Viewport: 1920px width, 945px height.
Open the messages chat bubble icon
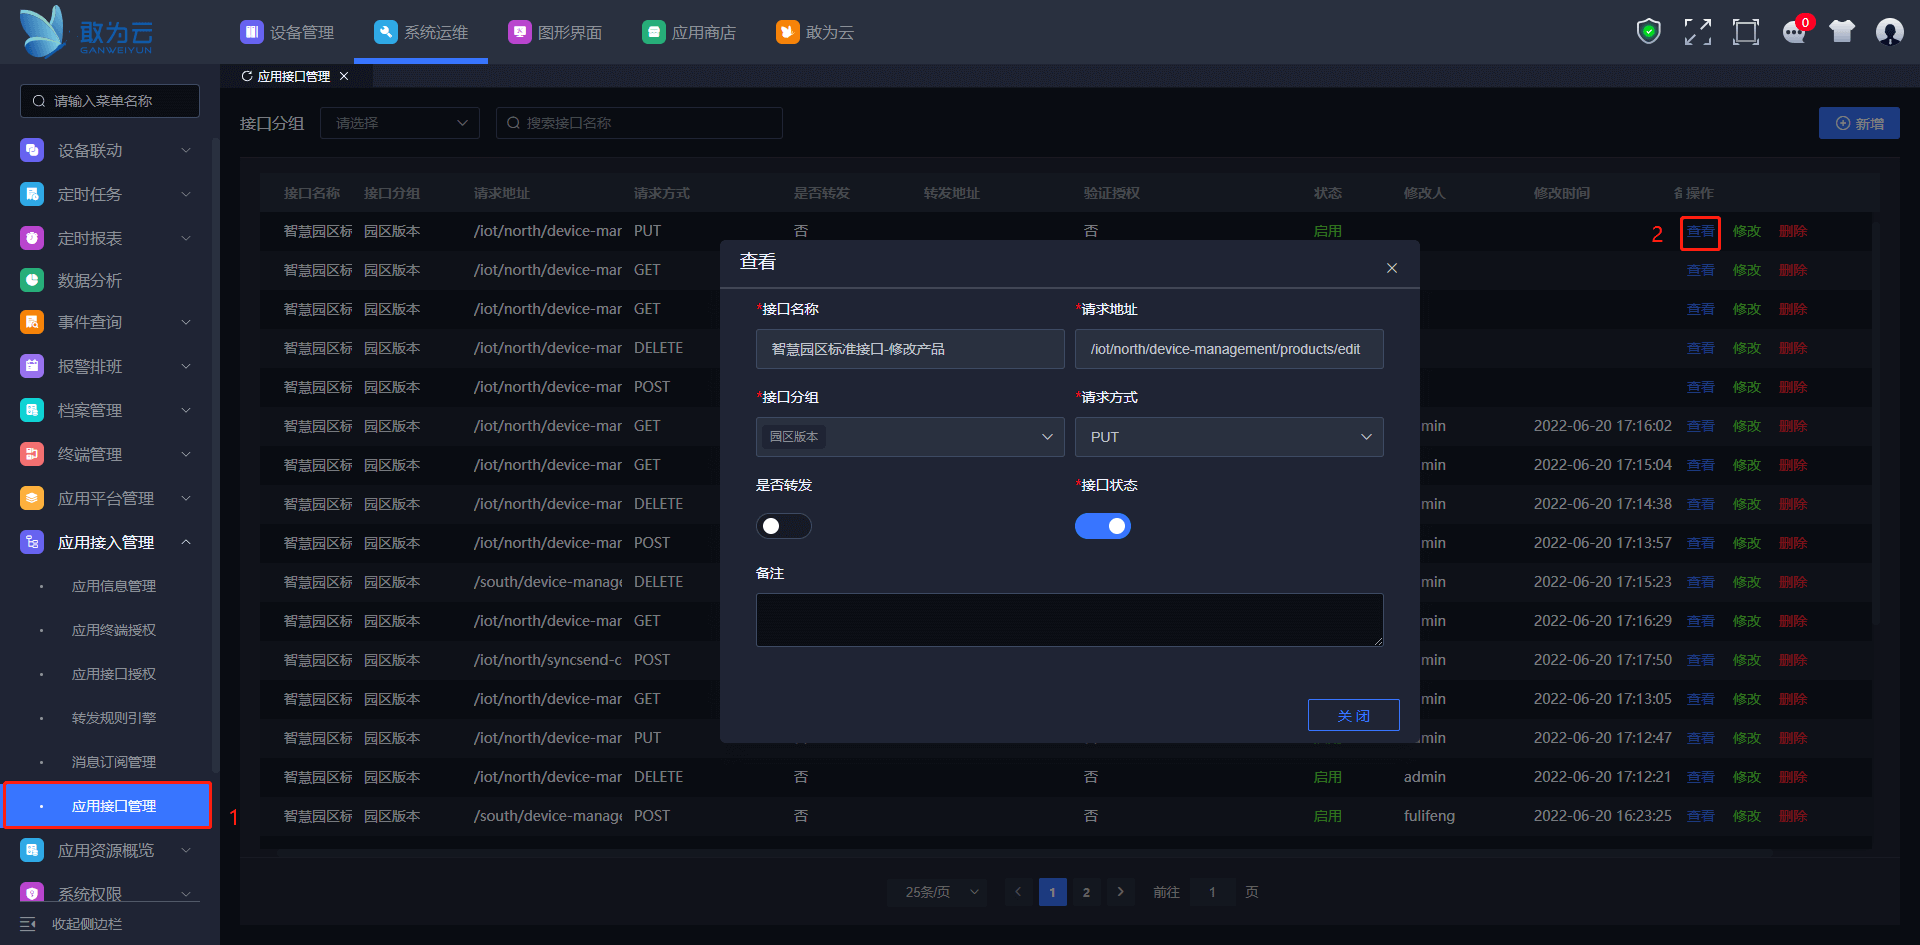[1794, 32]
